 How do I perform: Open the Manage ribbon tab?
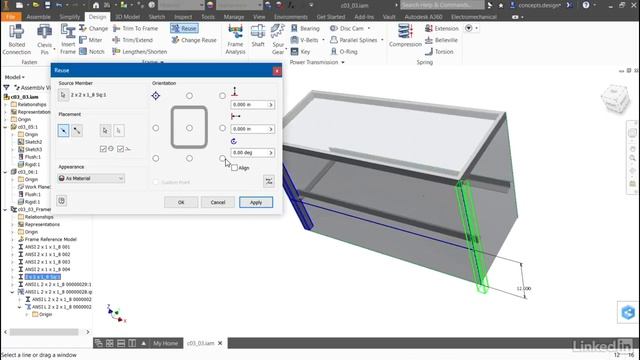tap(234, 17)
